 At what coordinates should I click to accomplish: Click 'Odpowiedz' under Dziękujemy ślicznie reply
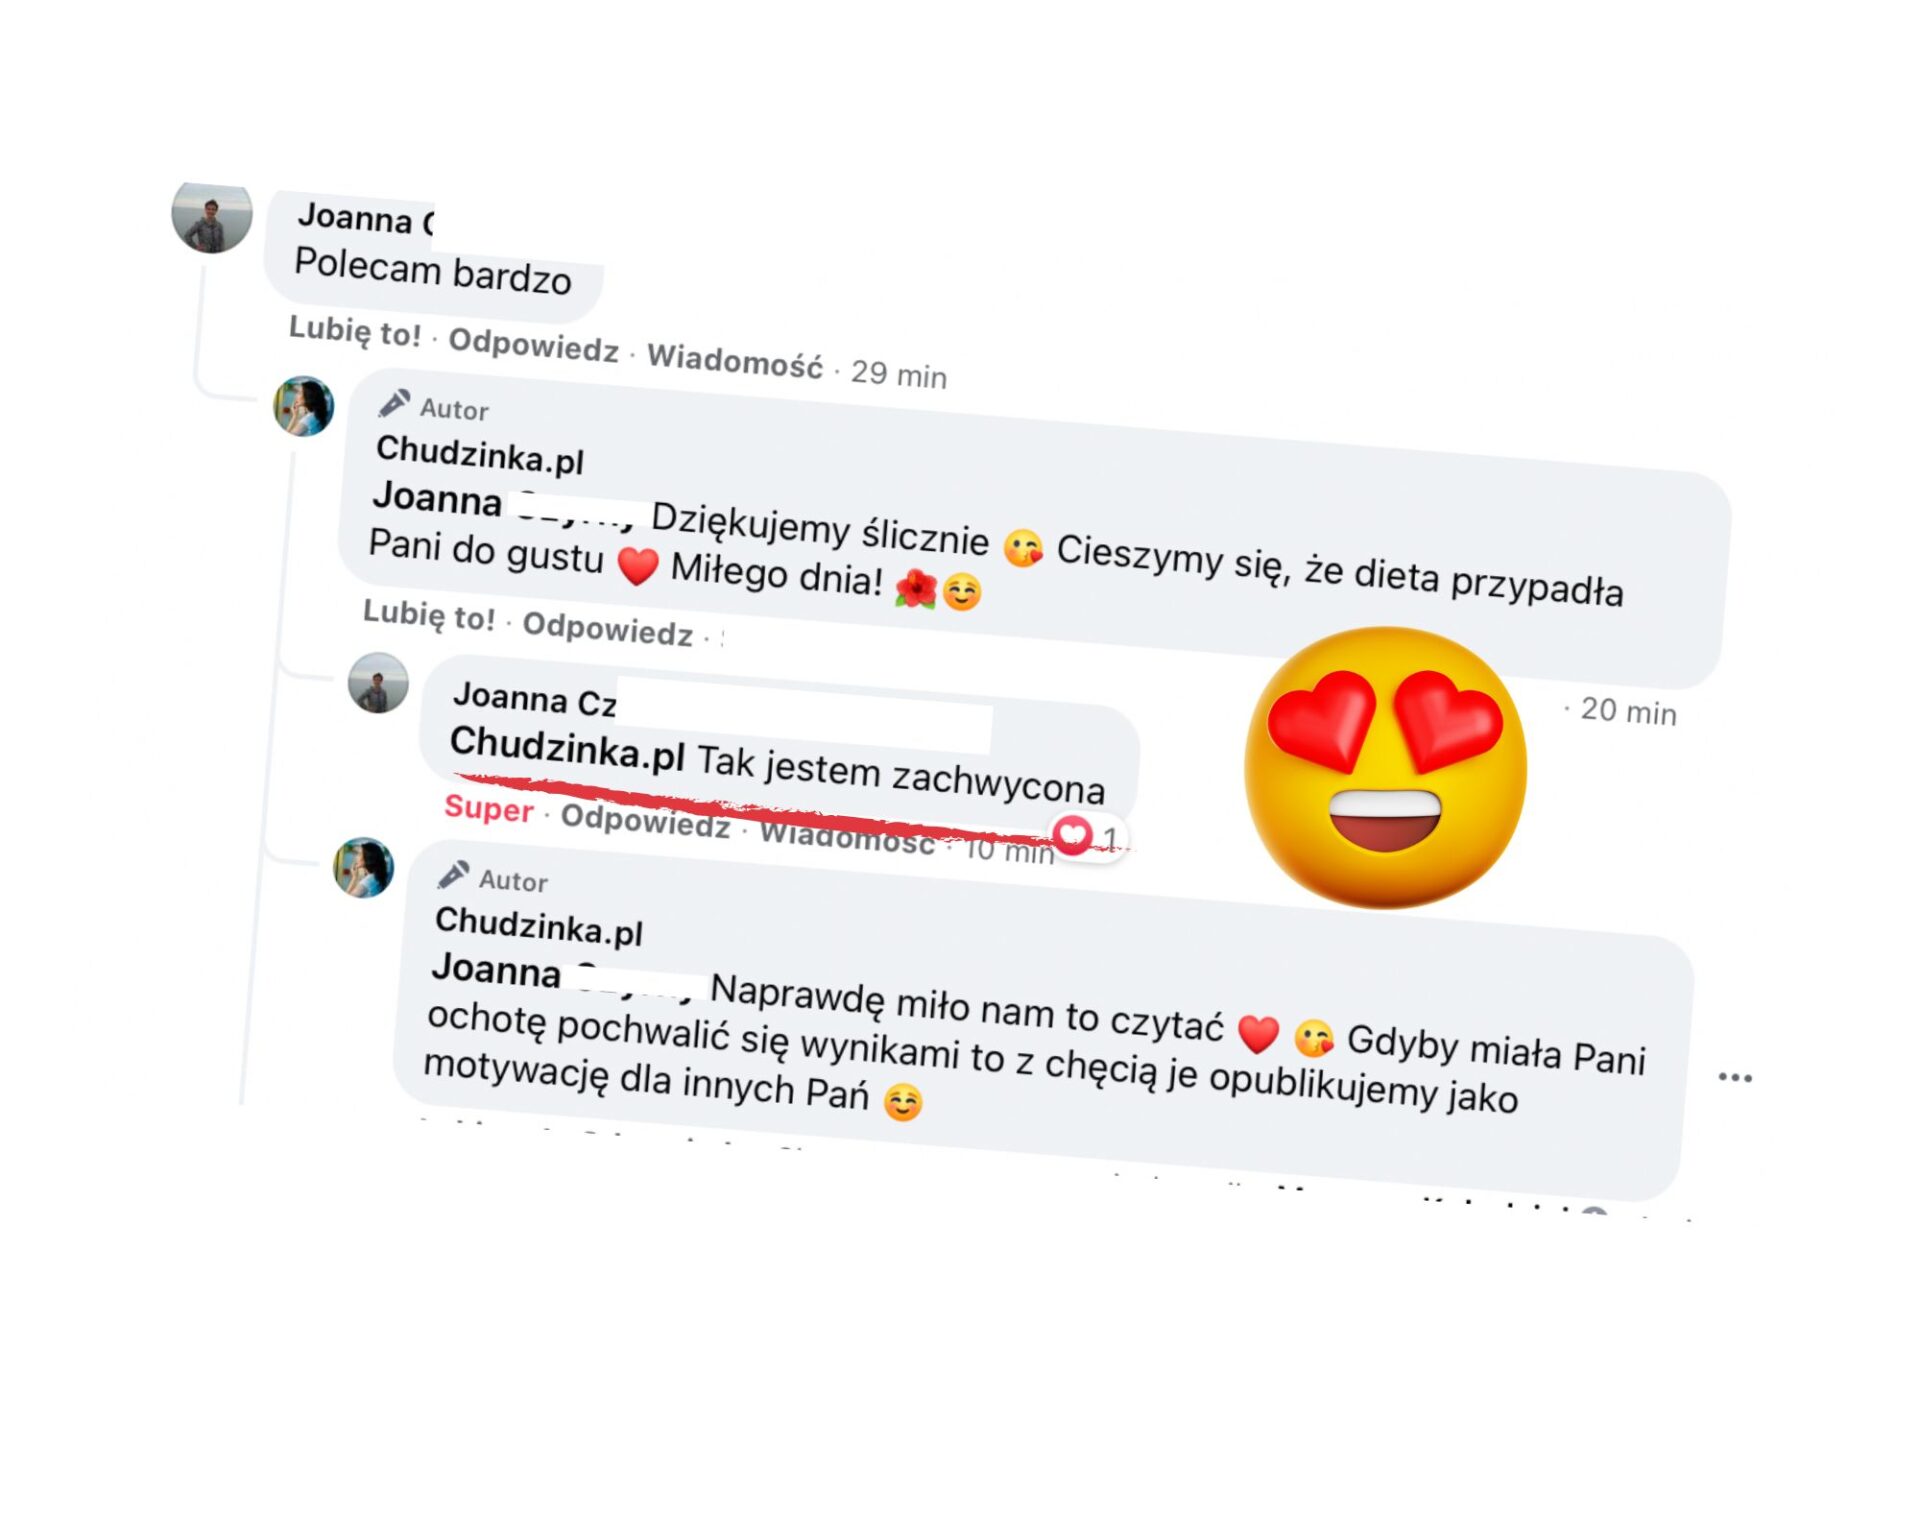coord(608,628)
